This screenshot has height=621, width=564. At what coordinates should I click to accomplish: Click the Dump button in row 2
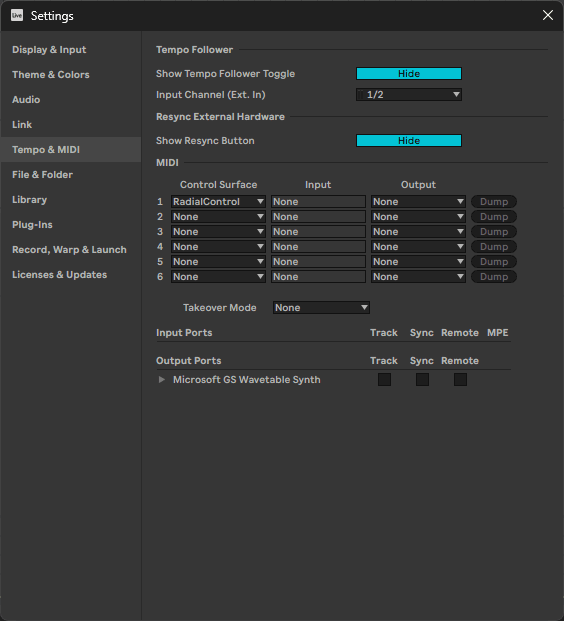494,217
